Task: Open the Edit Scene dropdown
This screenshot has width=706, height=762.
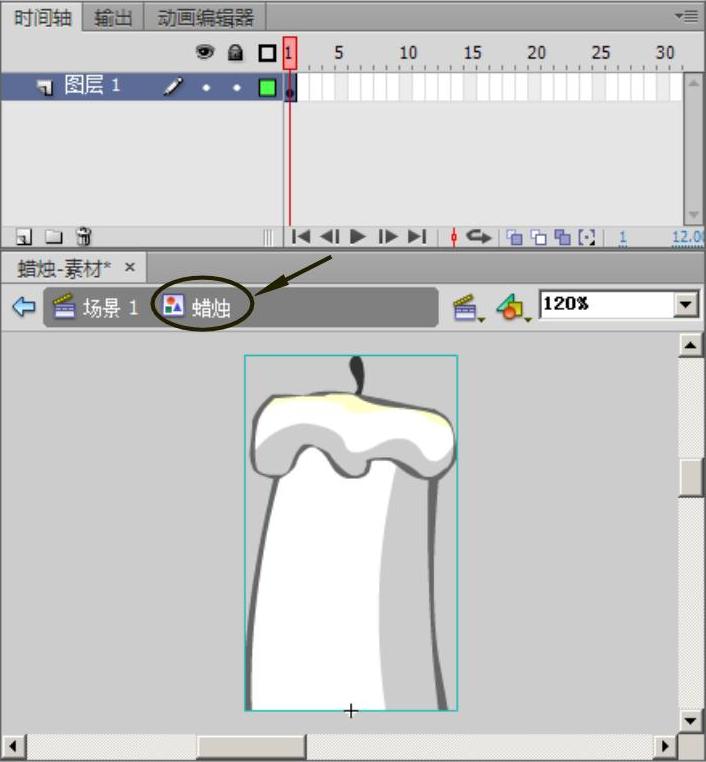Action: point(467,307)
